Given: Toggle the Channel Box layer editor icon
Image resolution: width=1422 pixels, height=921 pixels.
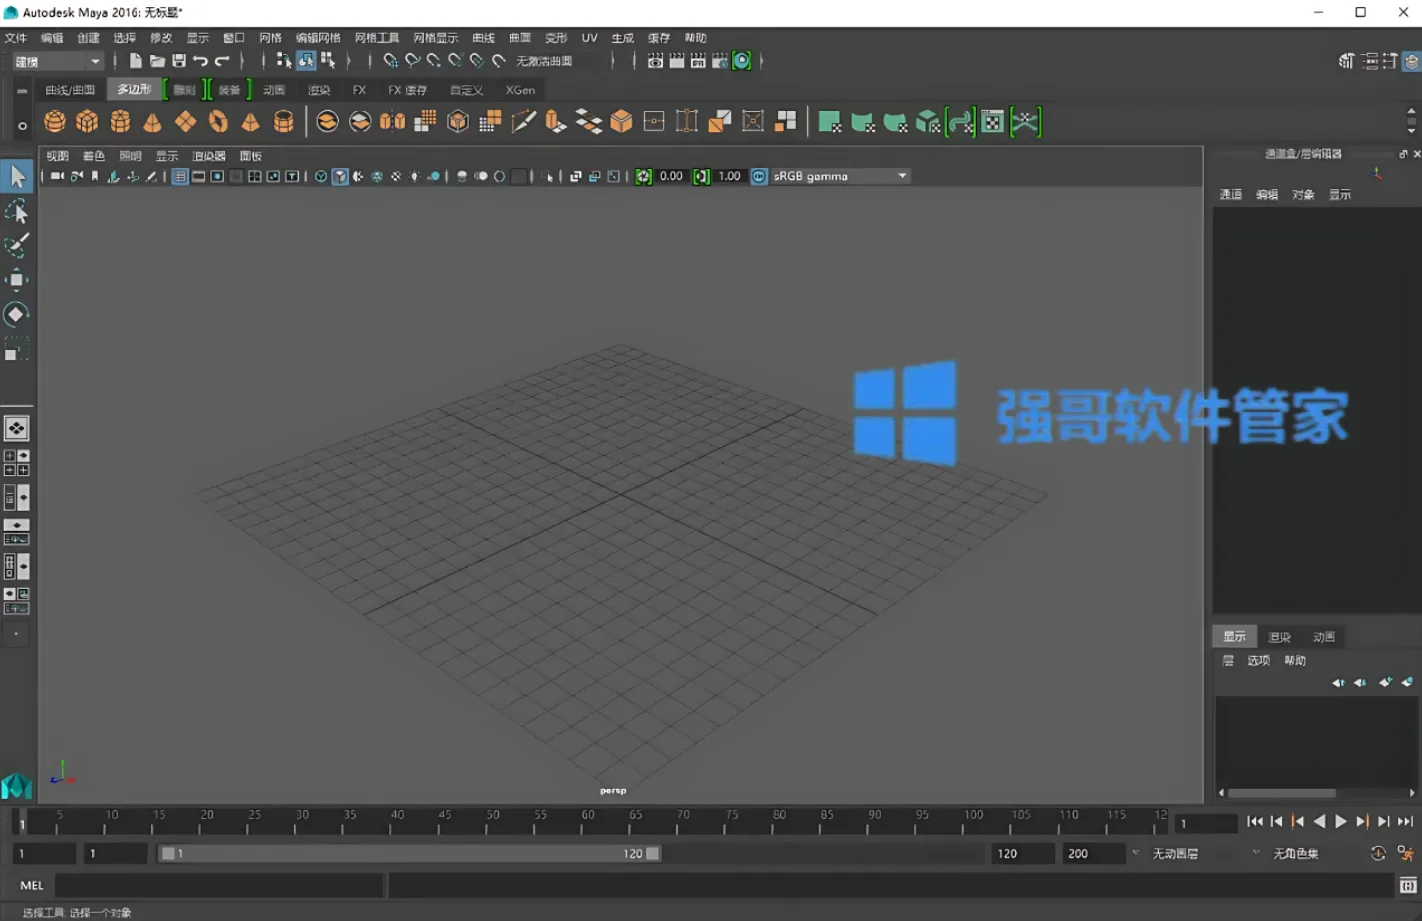Looking at the screenshot, I should click(1412, 61).
